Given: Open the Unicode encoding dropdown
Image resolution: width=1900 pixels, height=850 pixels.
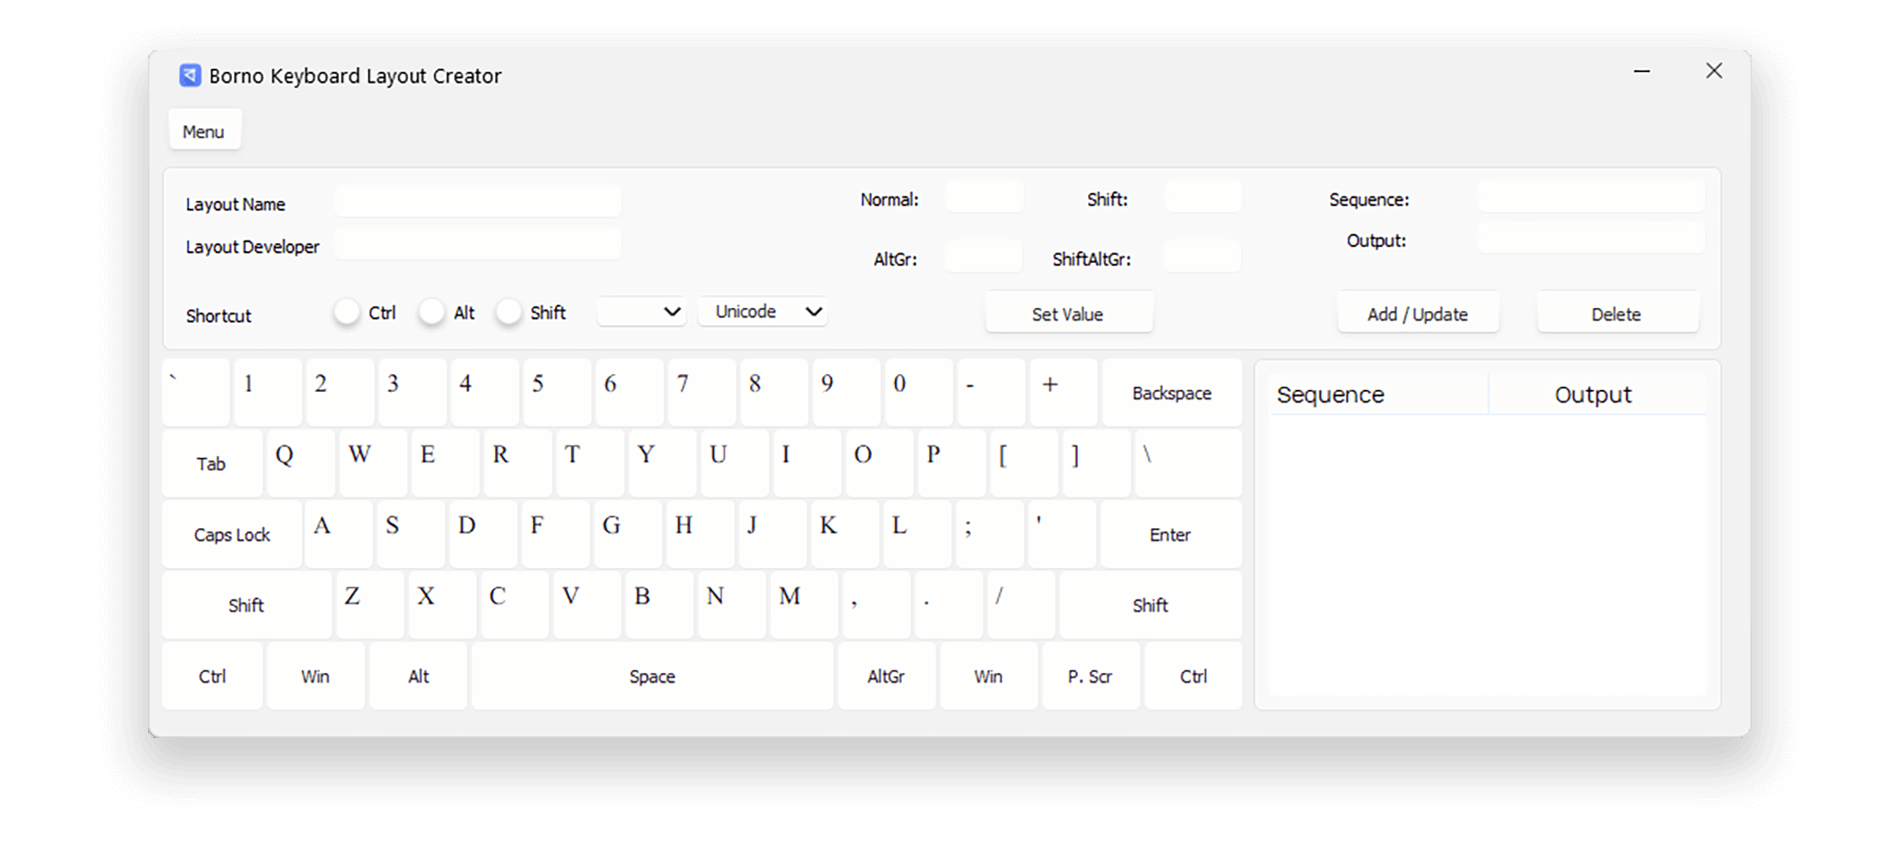Looking at the screenshot, I should click(763, 312).
